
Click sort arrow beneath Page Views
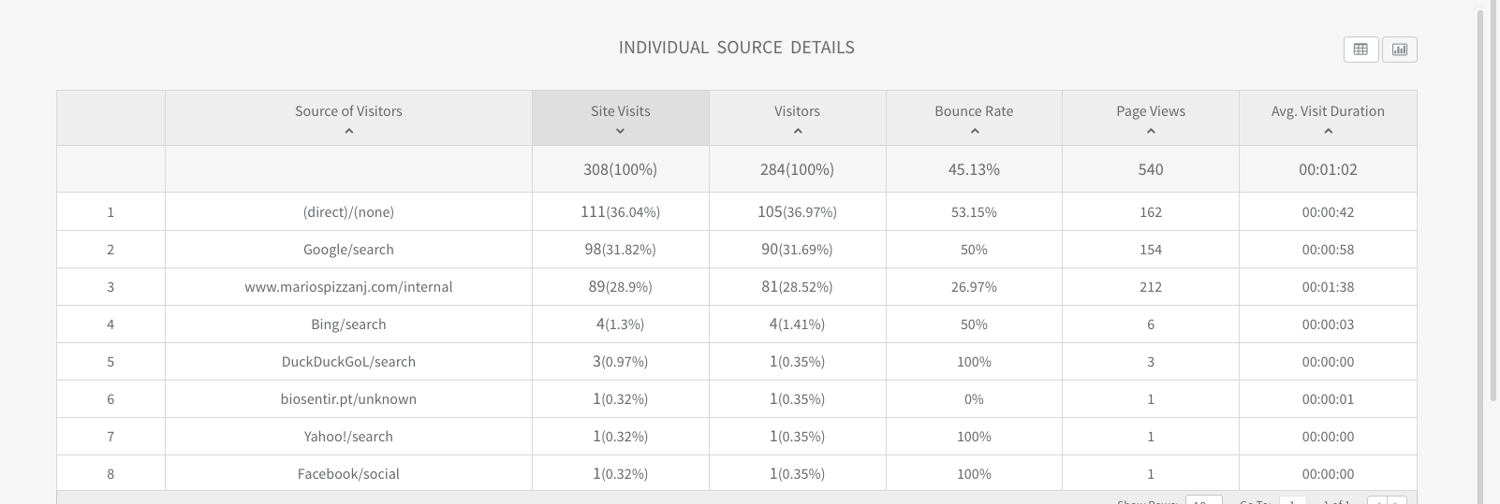[x=1150, y=131]
